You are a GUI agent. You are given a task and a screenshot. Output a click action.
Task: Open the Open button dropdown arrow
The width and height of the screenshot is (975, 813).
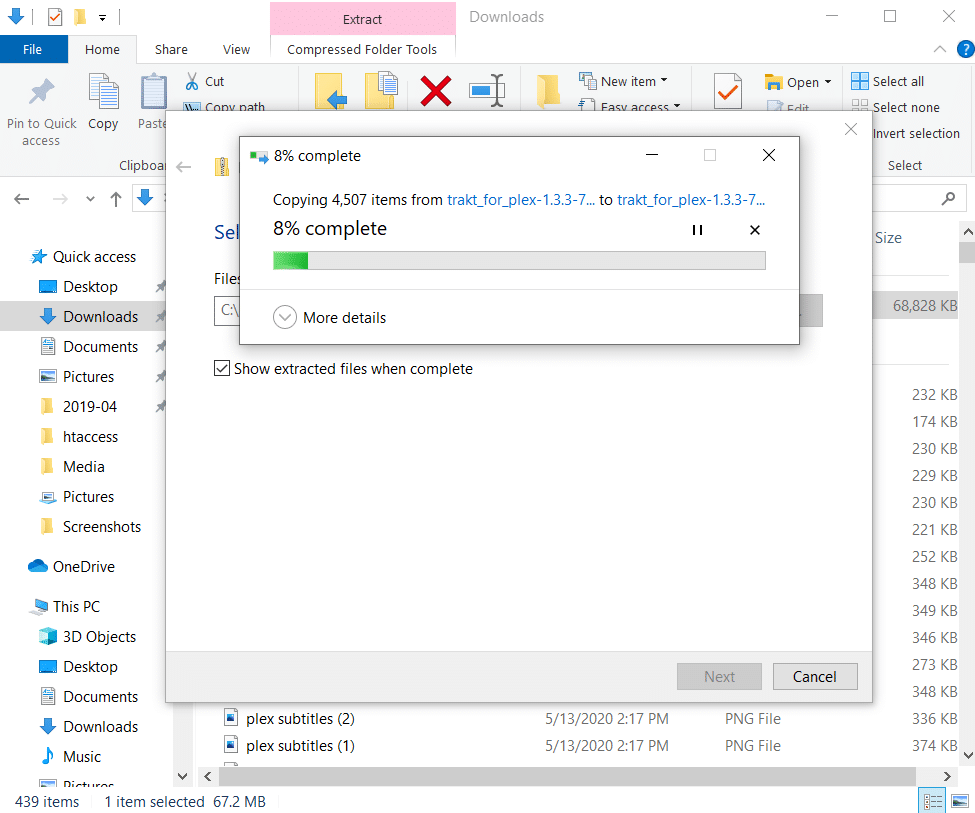pos(828,82)
